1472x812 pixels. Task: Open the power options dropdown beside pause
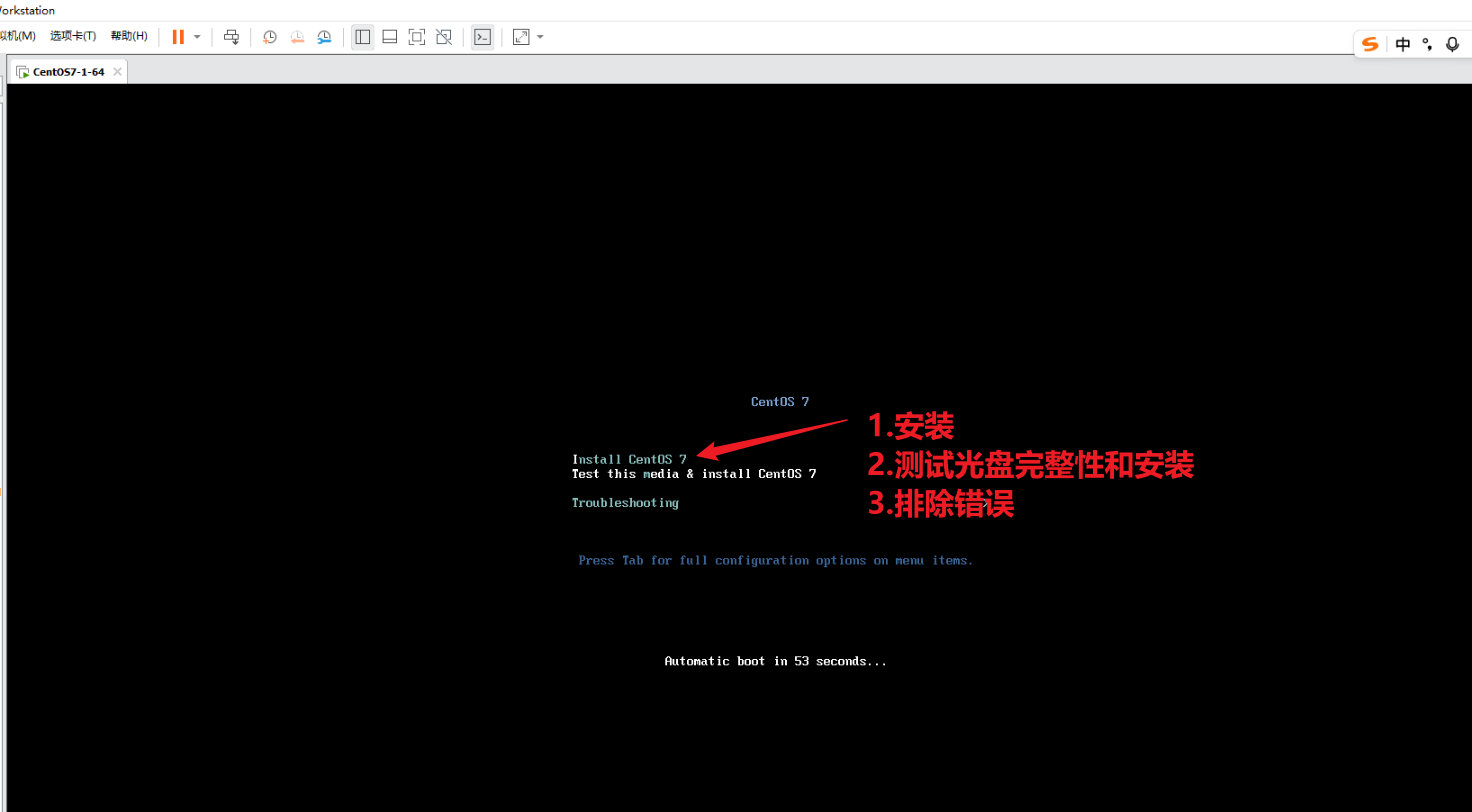click(197, 37)
